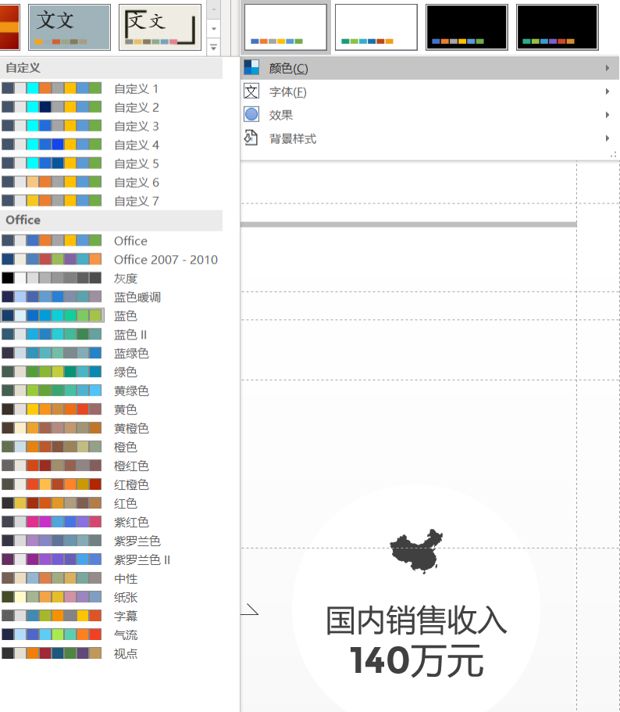Apply the 黄橙色 color scheme
Image resolution: width=620 pixels, height=712 pixels.
point(111,428)
